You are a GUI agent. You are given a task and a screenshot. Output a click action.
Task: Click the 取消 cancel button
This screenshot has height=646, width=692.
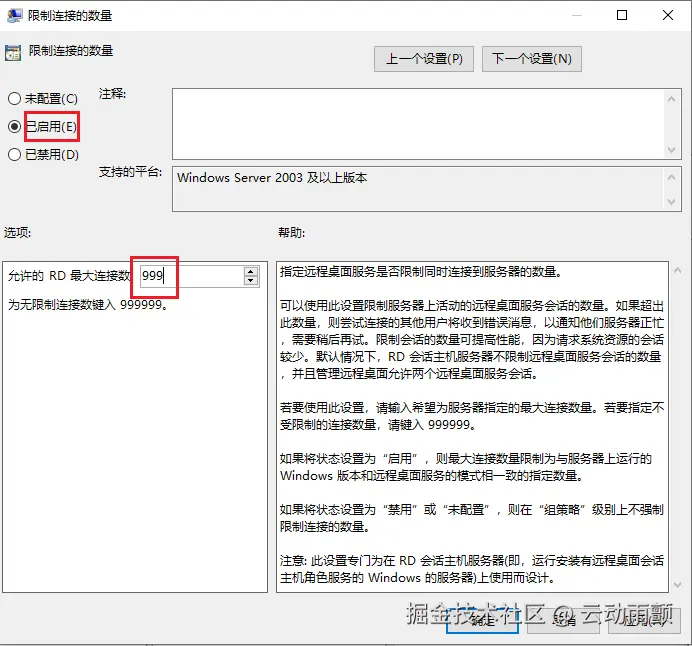[x=564, y=620]
